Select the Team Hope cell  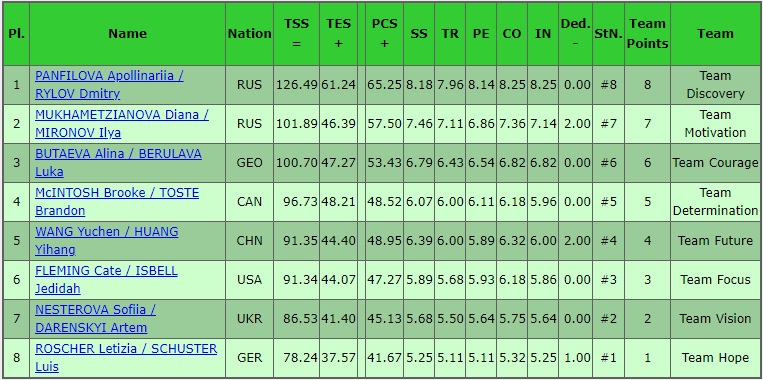tap(715, 357)
